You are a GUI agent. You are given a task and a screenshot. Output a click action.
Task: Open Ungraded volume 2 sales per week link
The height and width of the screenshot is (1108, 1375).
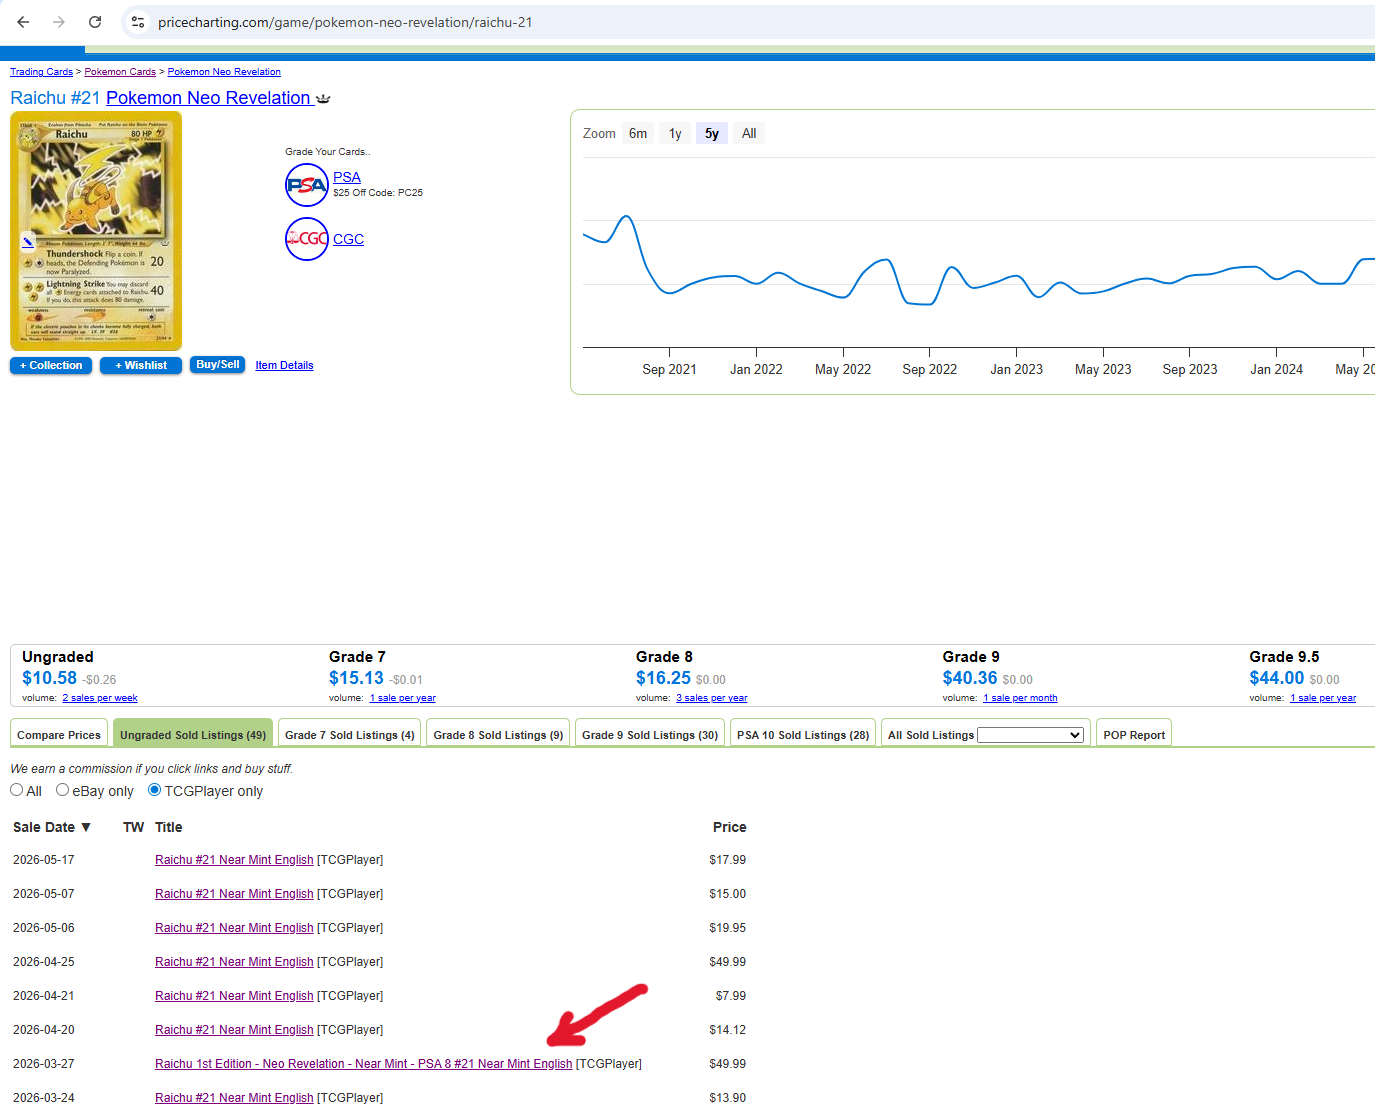click(x=100, y=698)
